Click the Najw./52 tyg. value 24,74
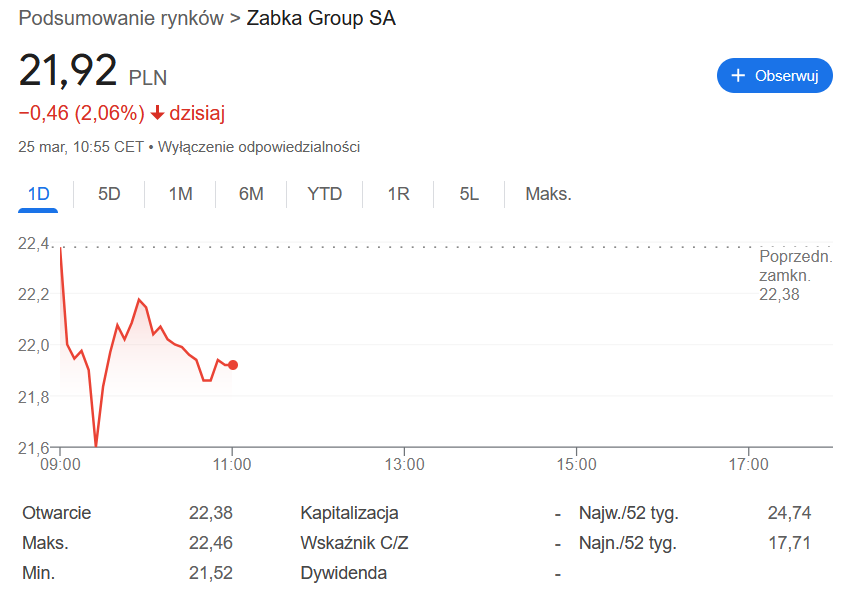The height and width of the screenshot is (596, 854). pos(789,513)
